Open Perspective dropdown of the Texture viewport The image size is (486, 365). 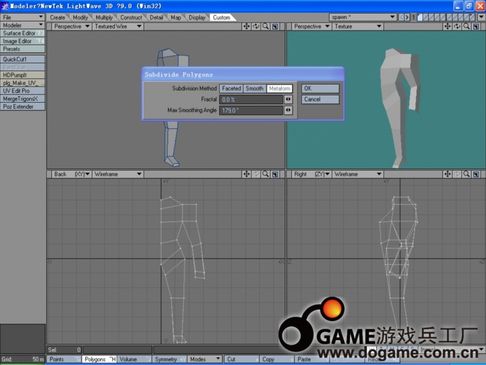tap(311, 26)
